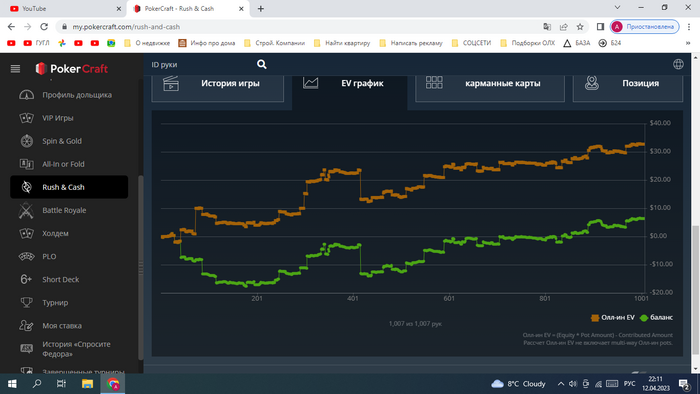Open the volume control tray icon
700x394 pixels.
[x=573, y=384]
